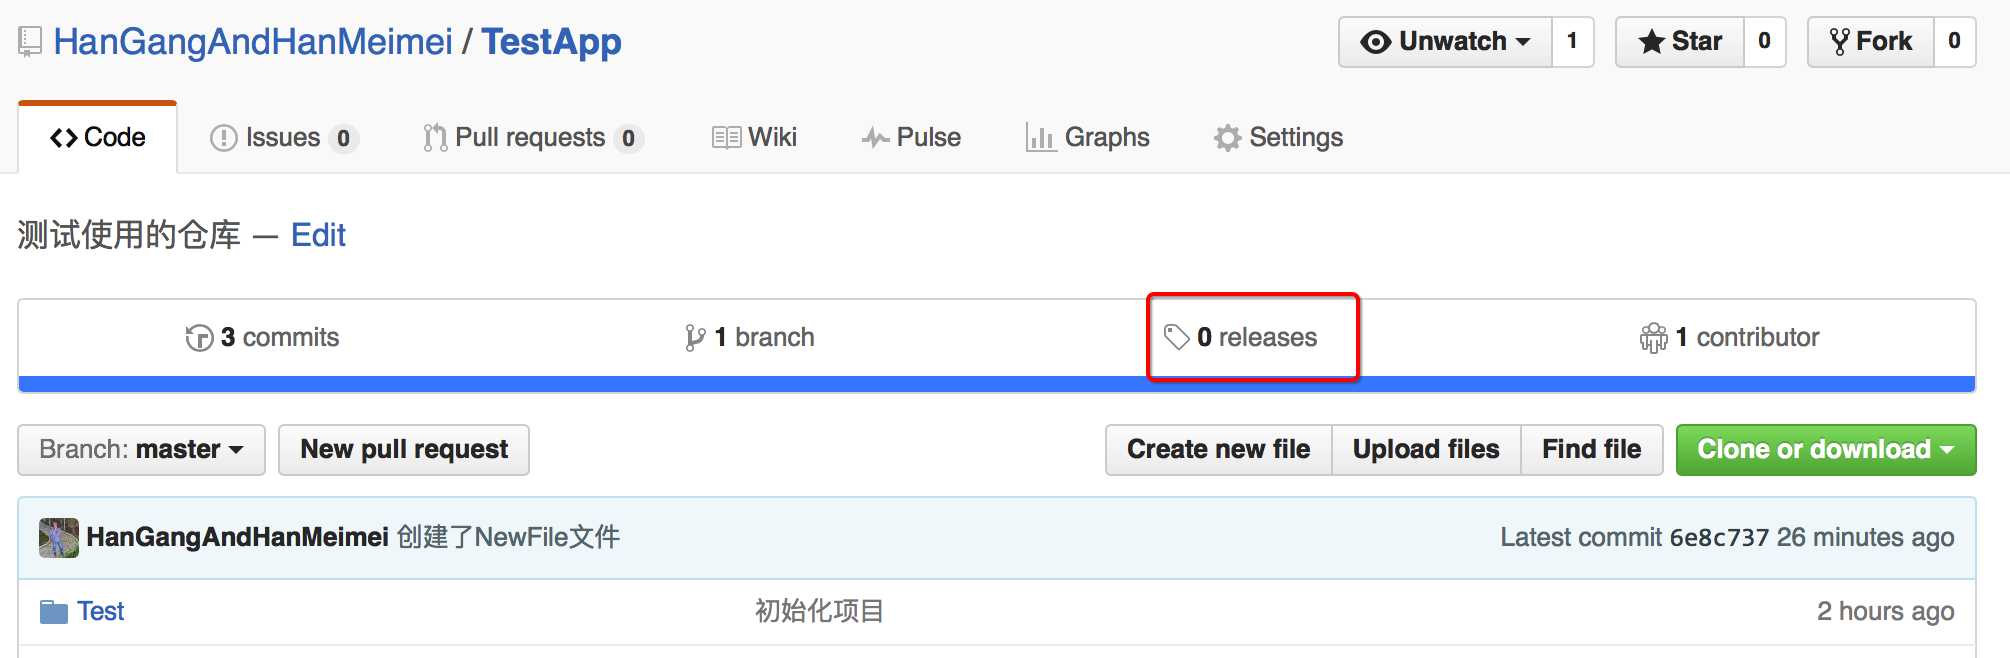2010x658 pixels.
Task: Click the New pull request button
Action: [404, 450]
